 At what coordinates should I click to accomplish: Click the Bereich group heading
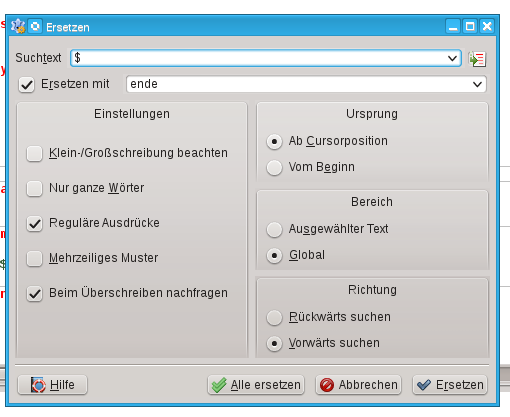point(372,202)
